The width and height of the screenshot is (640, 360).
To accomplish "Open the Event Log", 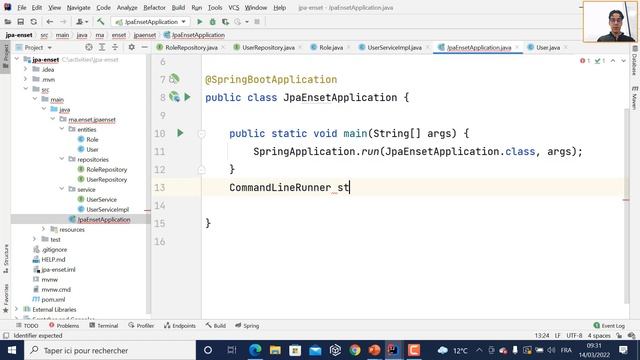I will pyautogui.click(x=609, y=325).
